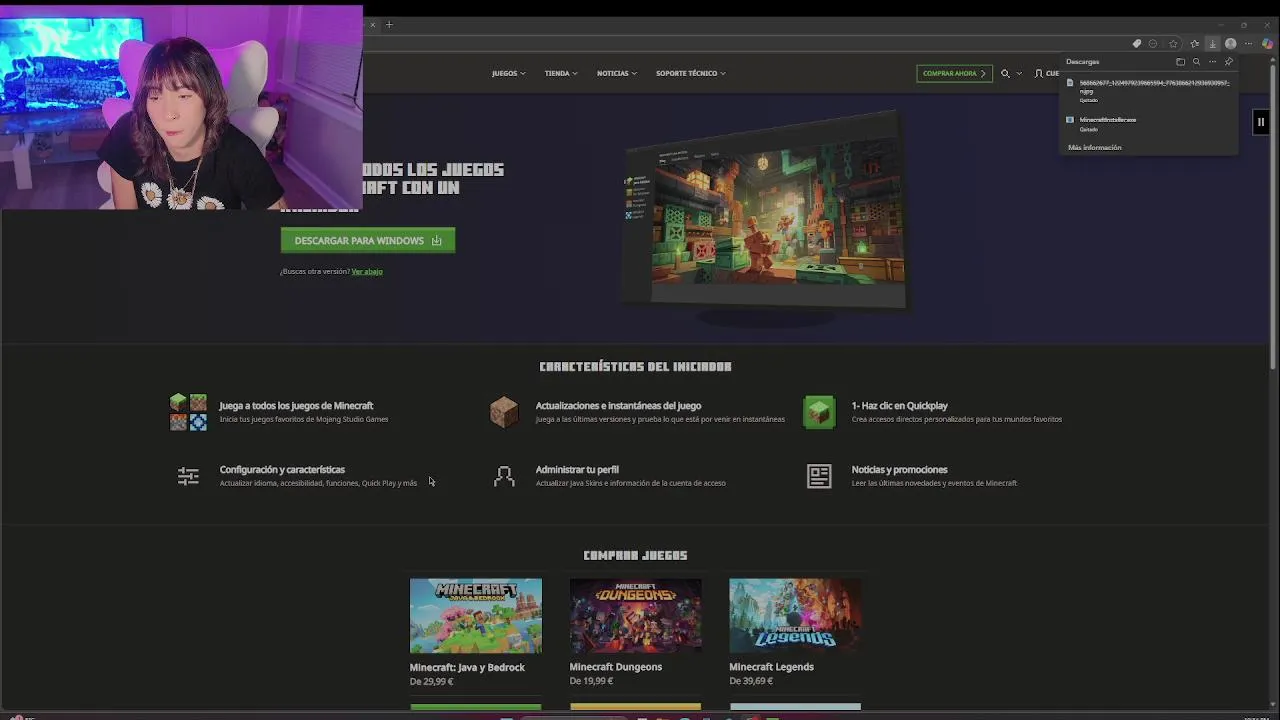The height and width of the screenshot is (720, 1280).
Task: Expand the JUEGOS menu
Action: pos(508,73)
